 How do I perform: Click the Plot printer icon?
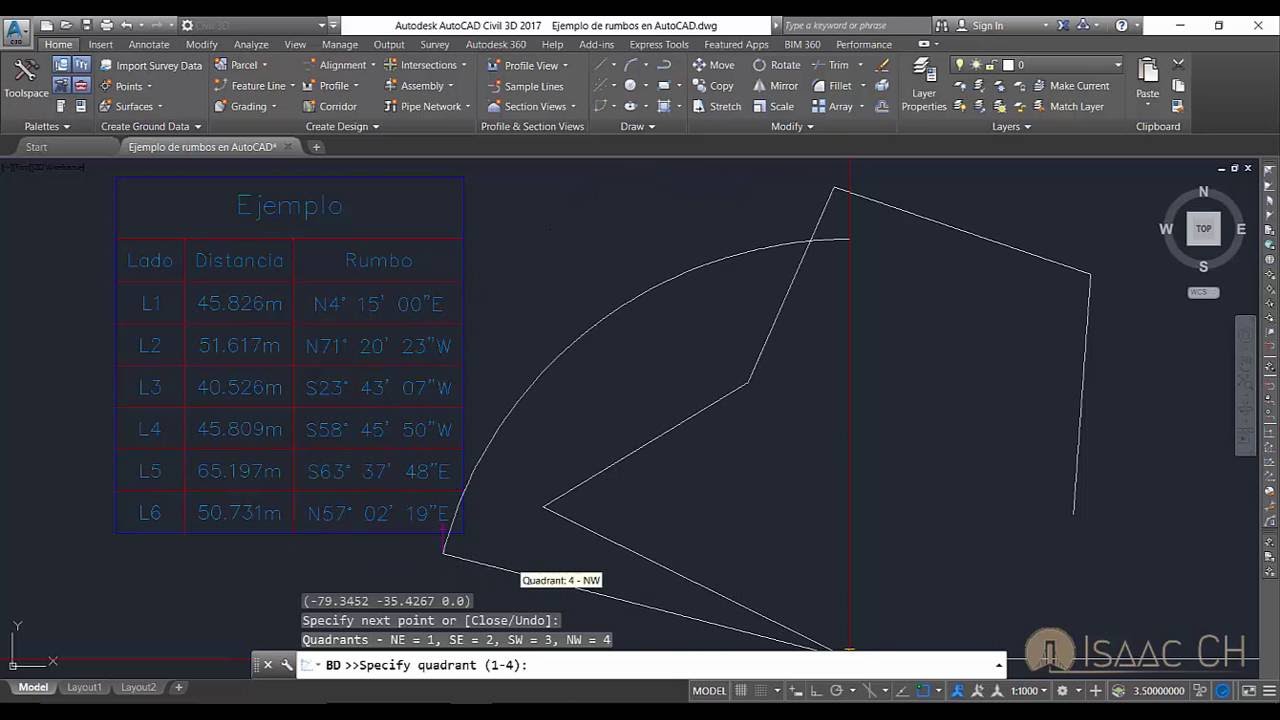pyautogui.click(x=107, y=25)
